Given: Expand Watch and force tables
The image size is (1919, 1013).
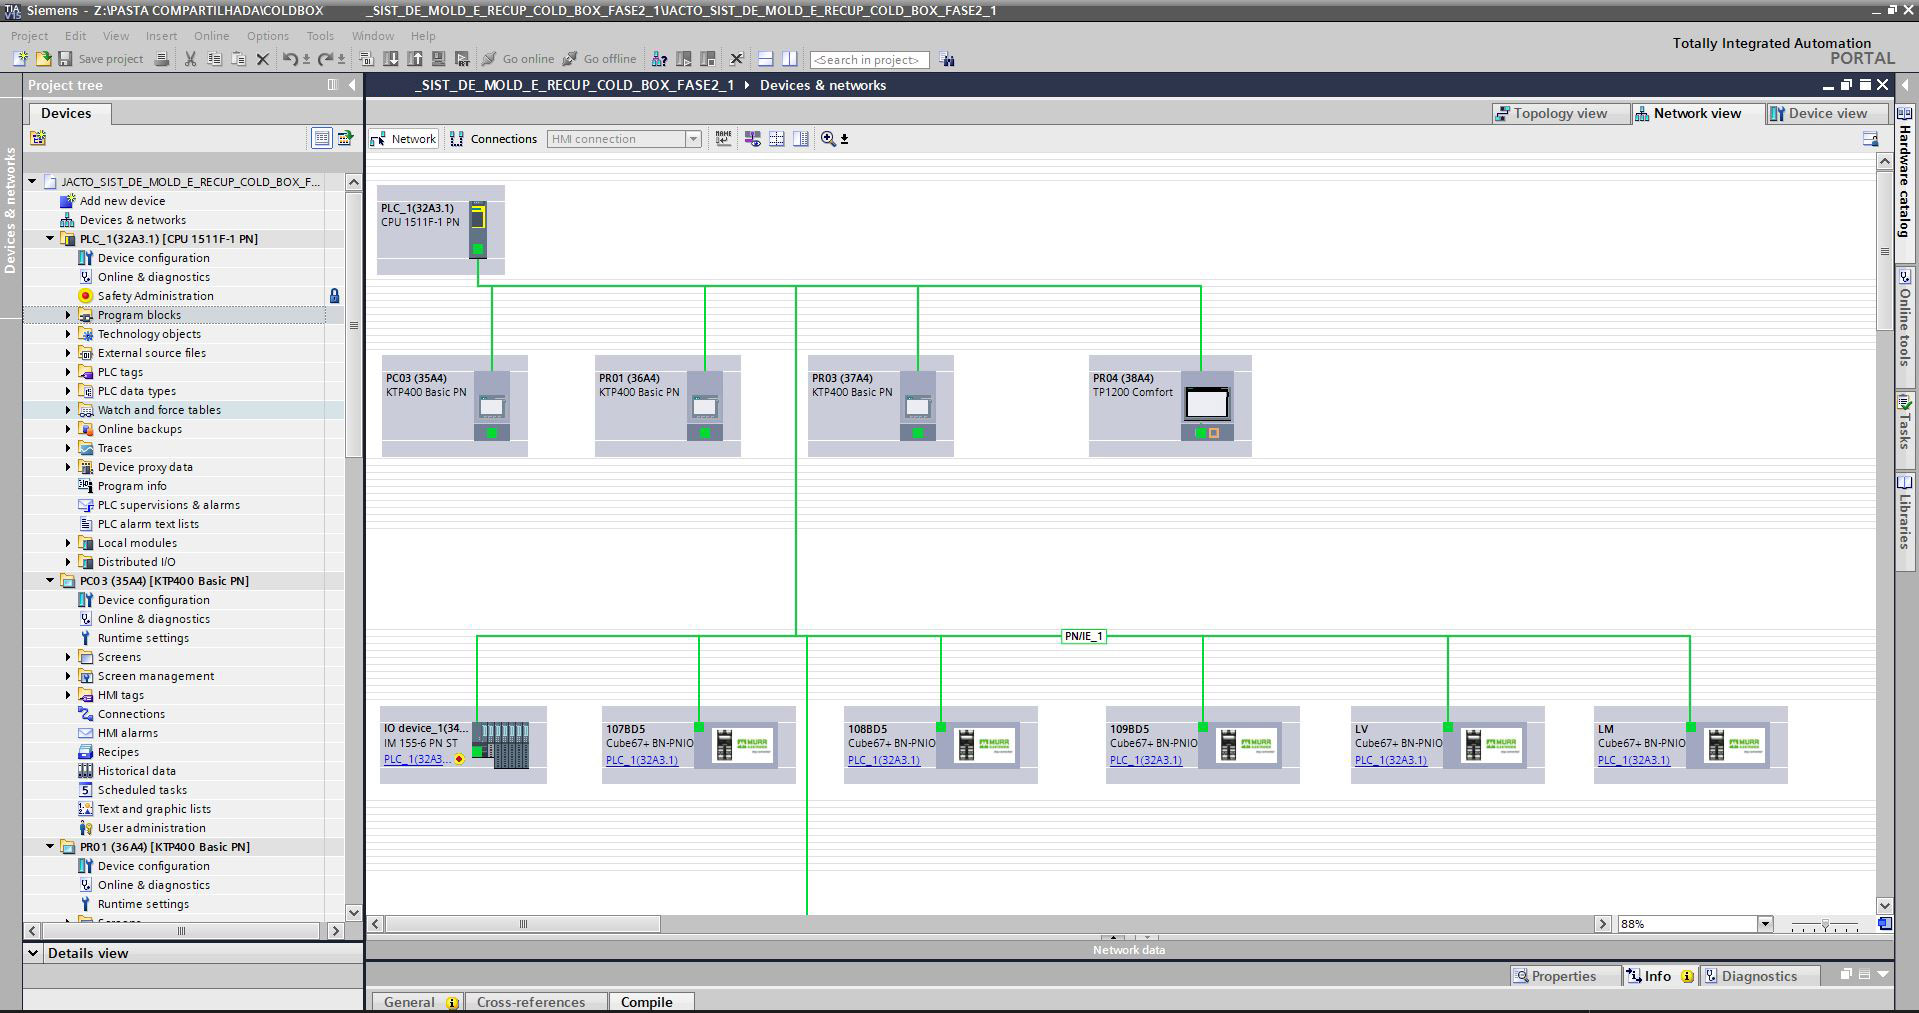Looking at the screenshot, I should click(x=68, y=410).
